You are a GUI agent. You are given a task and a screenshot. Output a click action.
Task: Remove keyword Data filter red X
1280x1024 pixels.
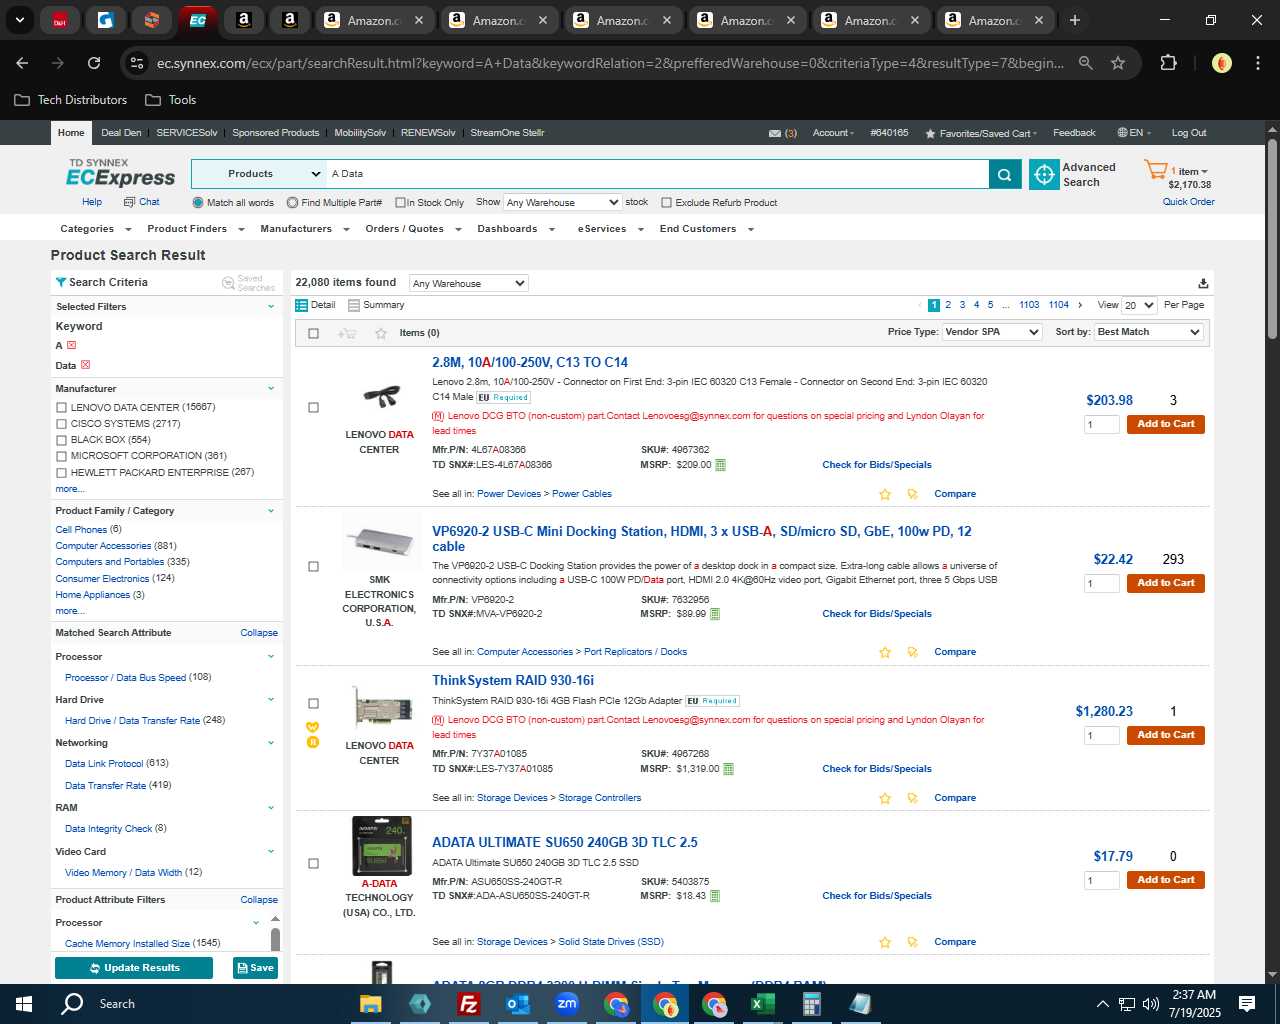[x=85, y=365]
